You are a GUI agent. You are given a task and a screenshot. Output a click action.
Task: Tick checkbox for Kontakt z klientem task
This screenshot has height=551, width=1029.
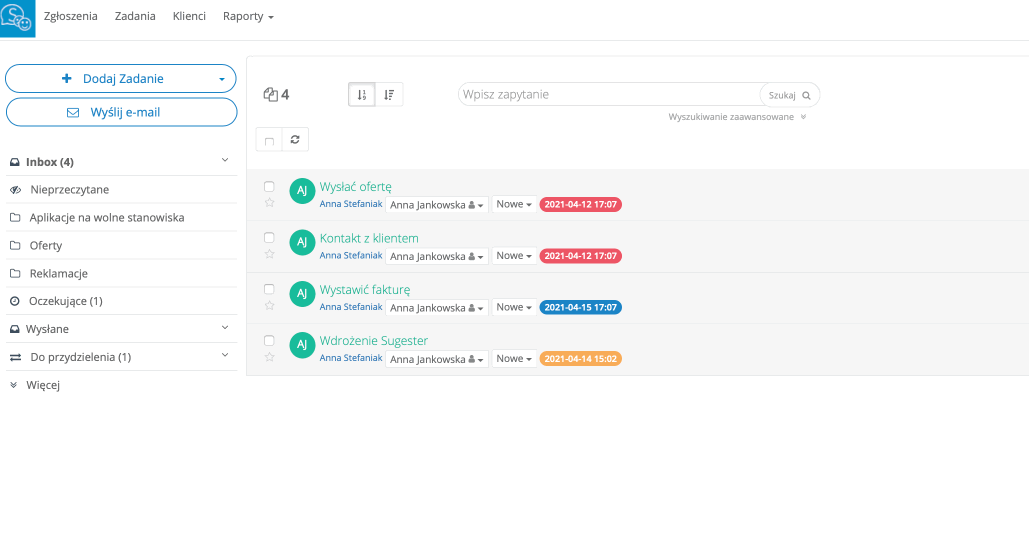coord(269,237)
